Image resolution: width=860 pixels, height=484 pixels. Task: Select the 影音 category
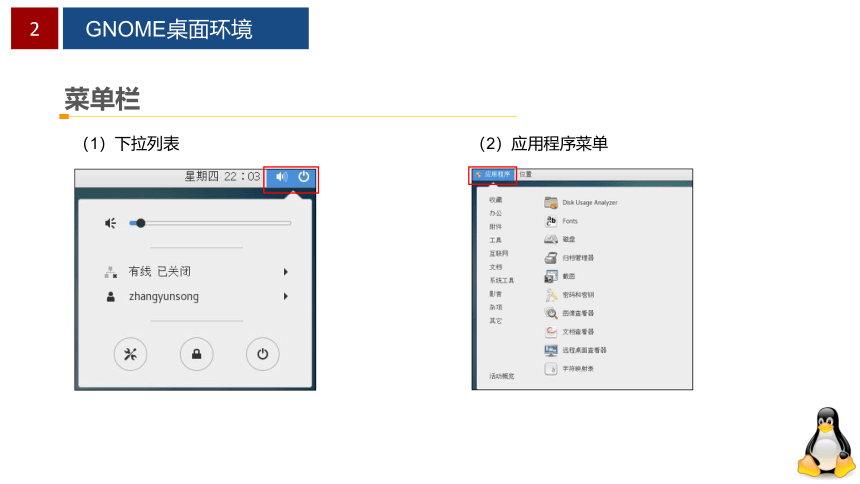495,294
